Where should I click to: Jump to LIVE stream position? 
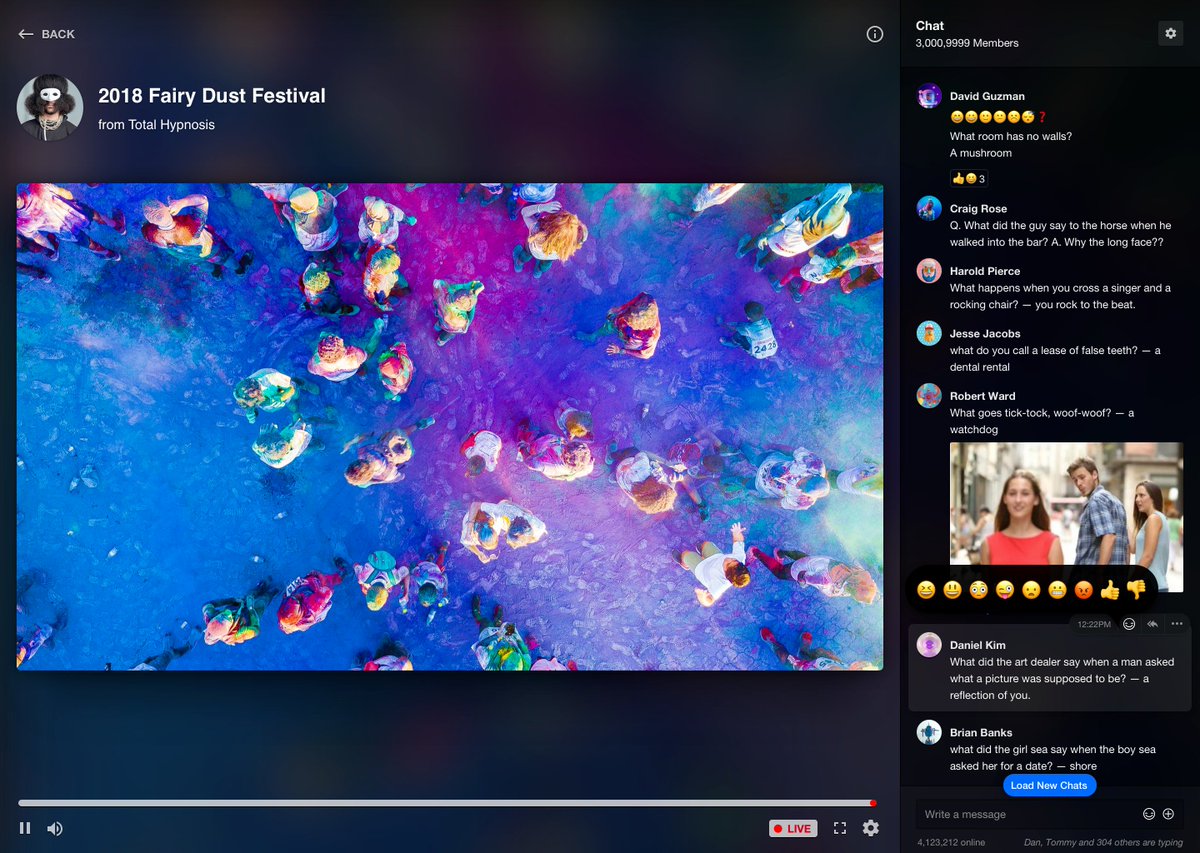[x=793, y=828]
